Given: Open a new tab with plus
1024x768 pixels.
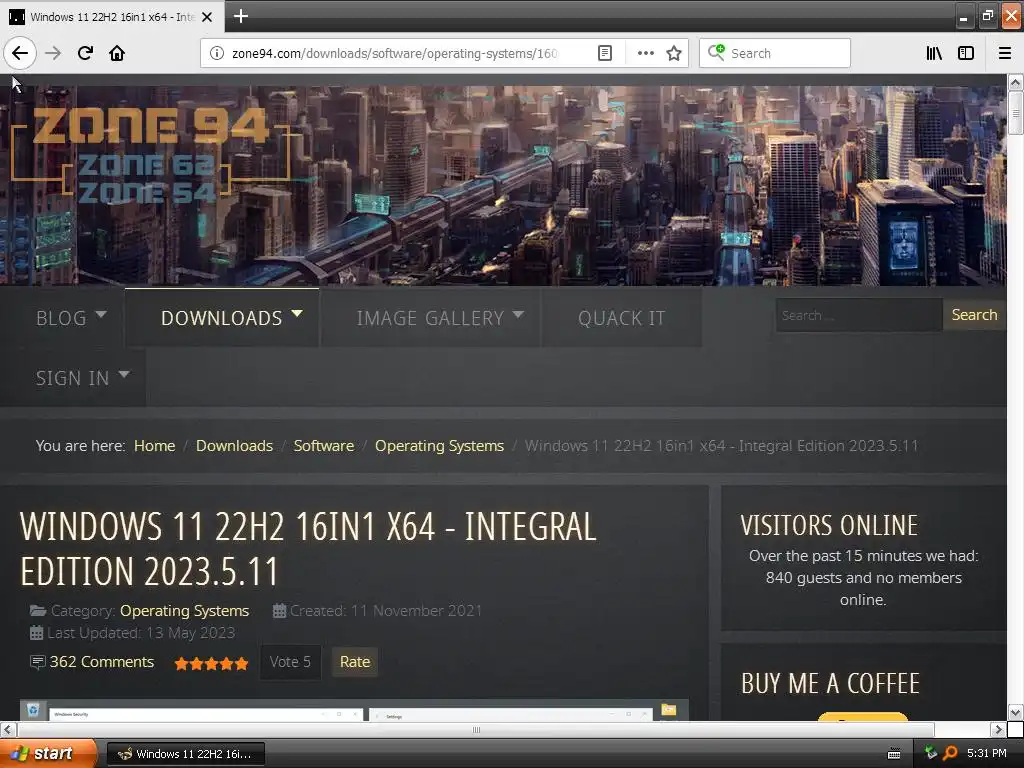Looking at the screenshot, I should point(240,16).
